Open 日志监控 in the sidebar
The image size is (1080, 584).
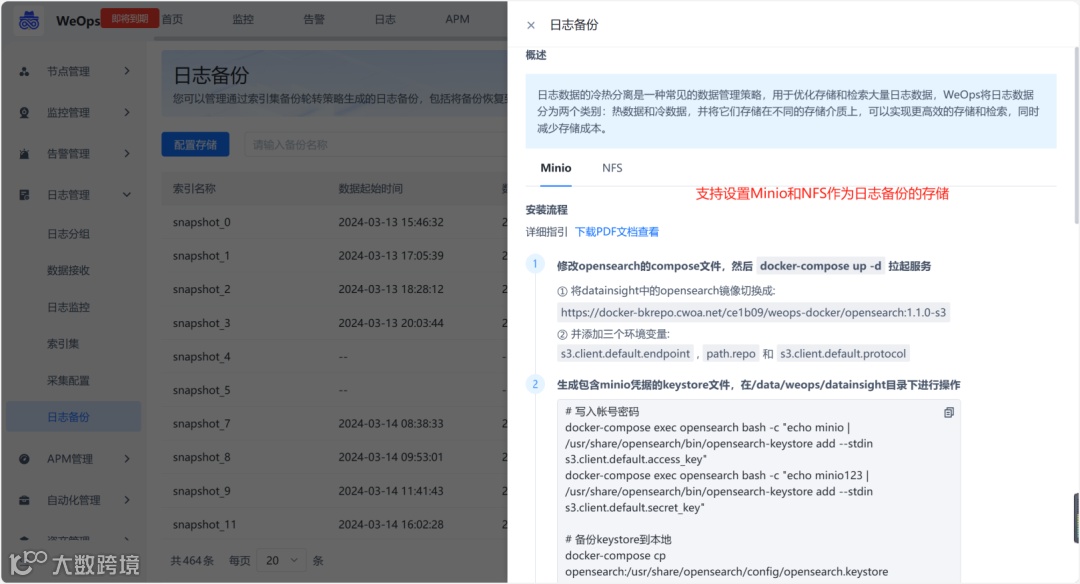pos(68,307)
